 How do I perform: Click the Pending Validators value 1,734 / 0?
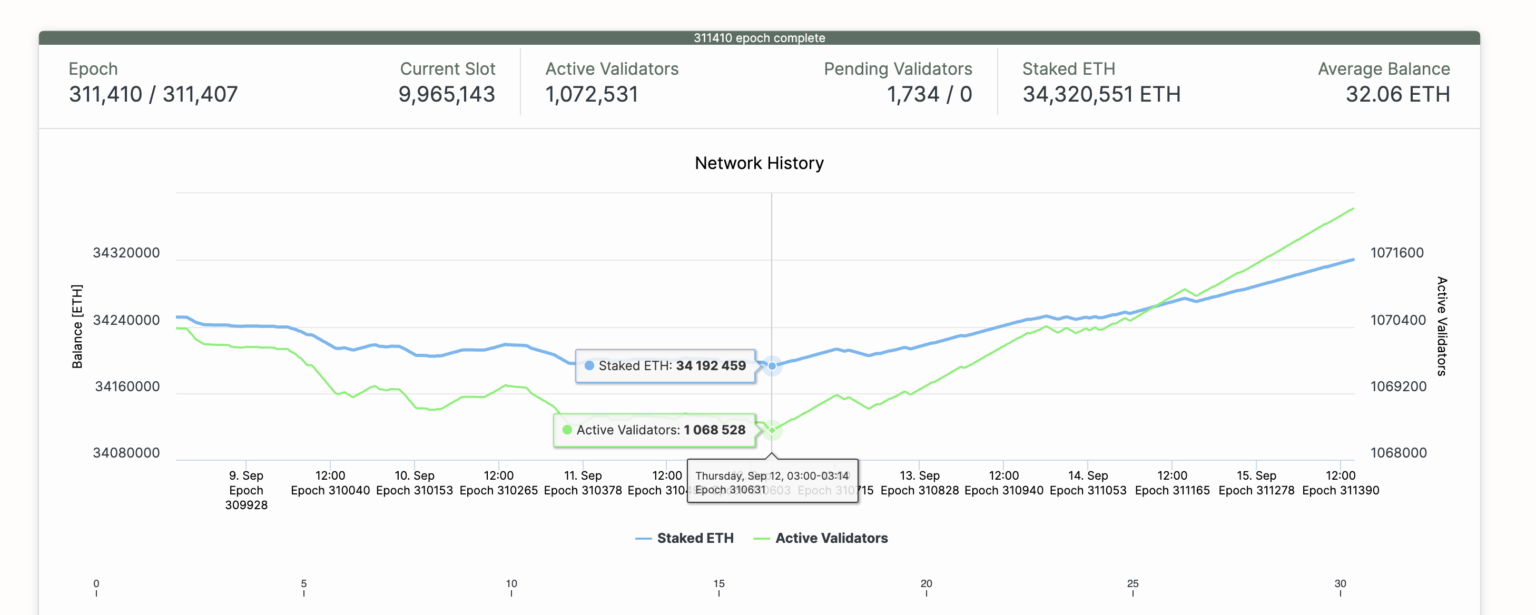coord(929,95)
